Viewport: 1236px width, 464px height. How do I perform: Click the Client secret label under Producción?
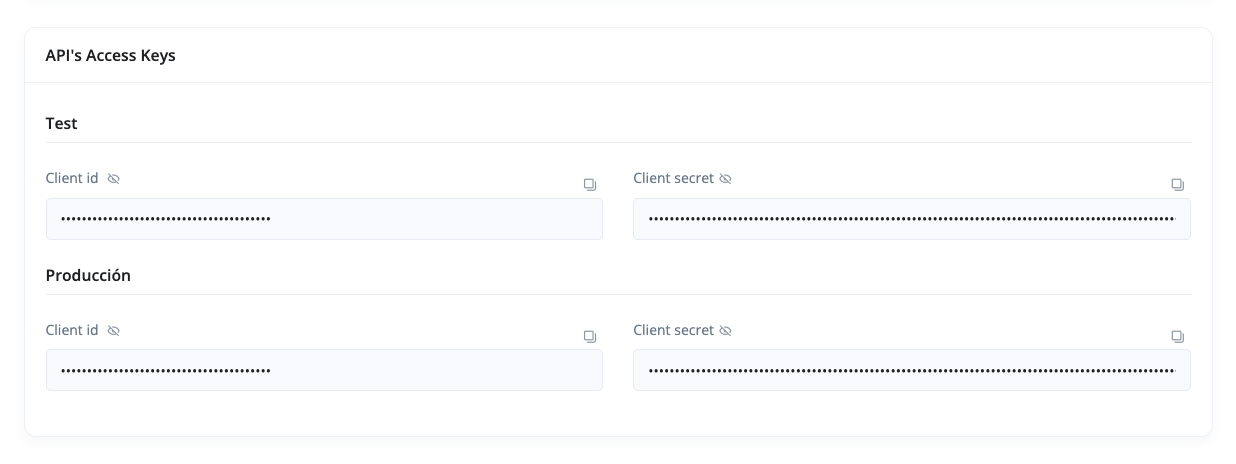point(673,330)
